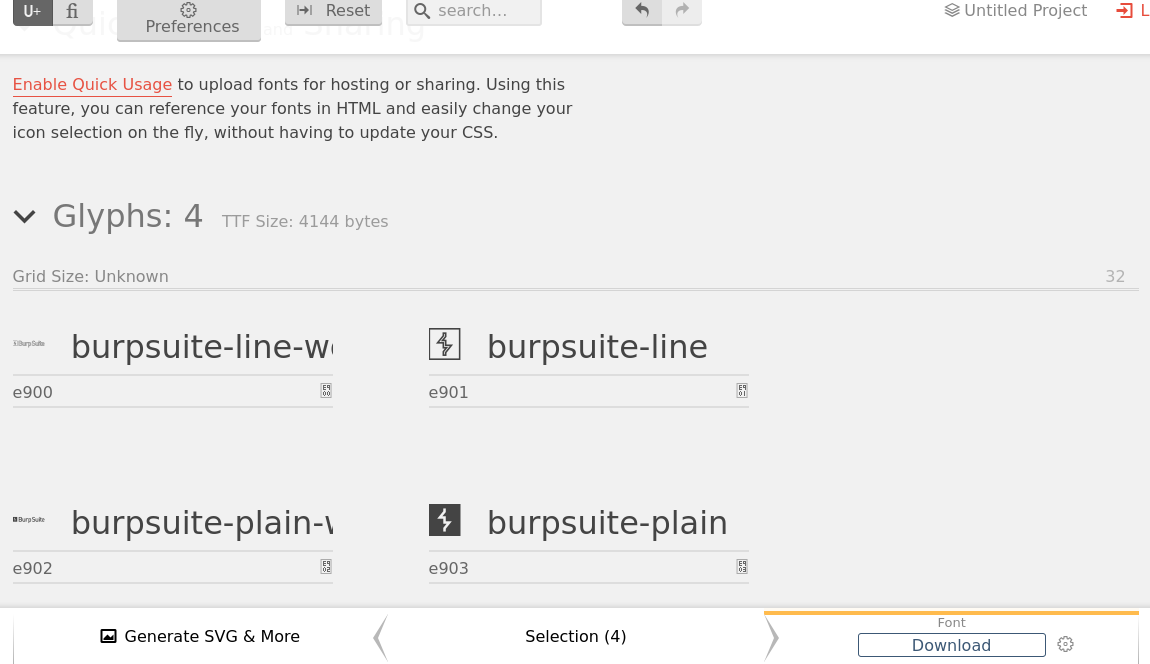Image resolution: width=1150 pixels, height=664 pixels.
Task: Open the Untitled Project menu
Action: coord(1016,10)
